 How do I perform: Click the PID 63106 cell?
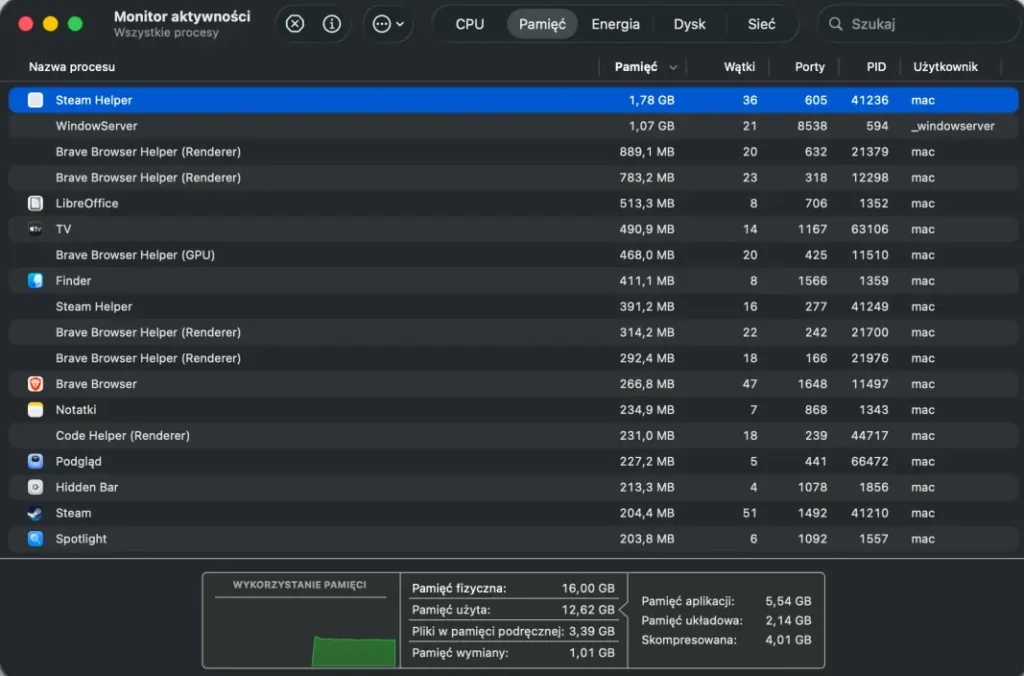[869, 229]
